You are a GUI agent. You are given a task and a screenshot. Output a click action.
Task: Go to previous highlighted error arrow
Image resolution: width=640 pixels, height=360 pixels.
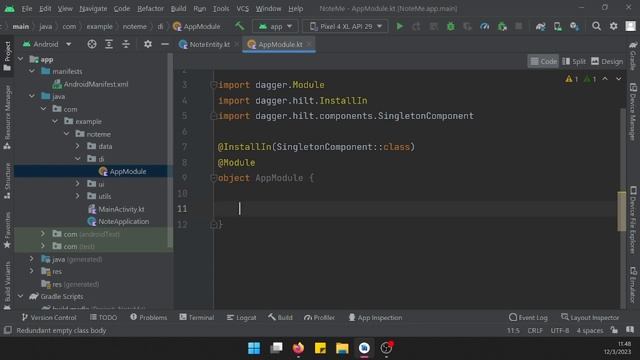605,79
